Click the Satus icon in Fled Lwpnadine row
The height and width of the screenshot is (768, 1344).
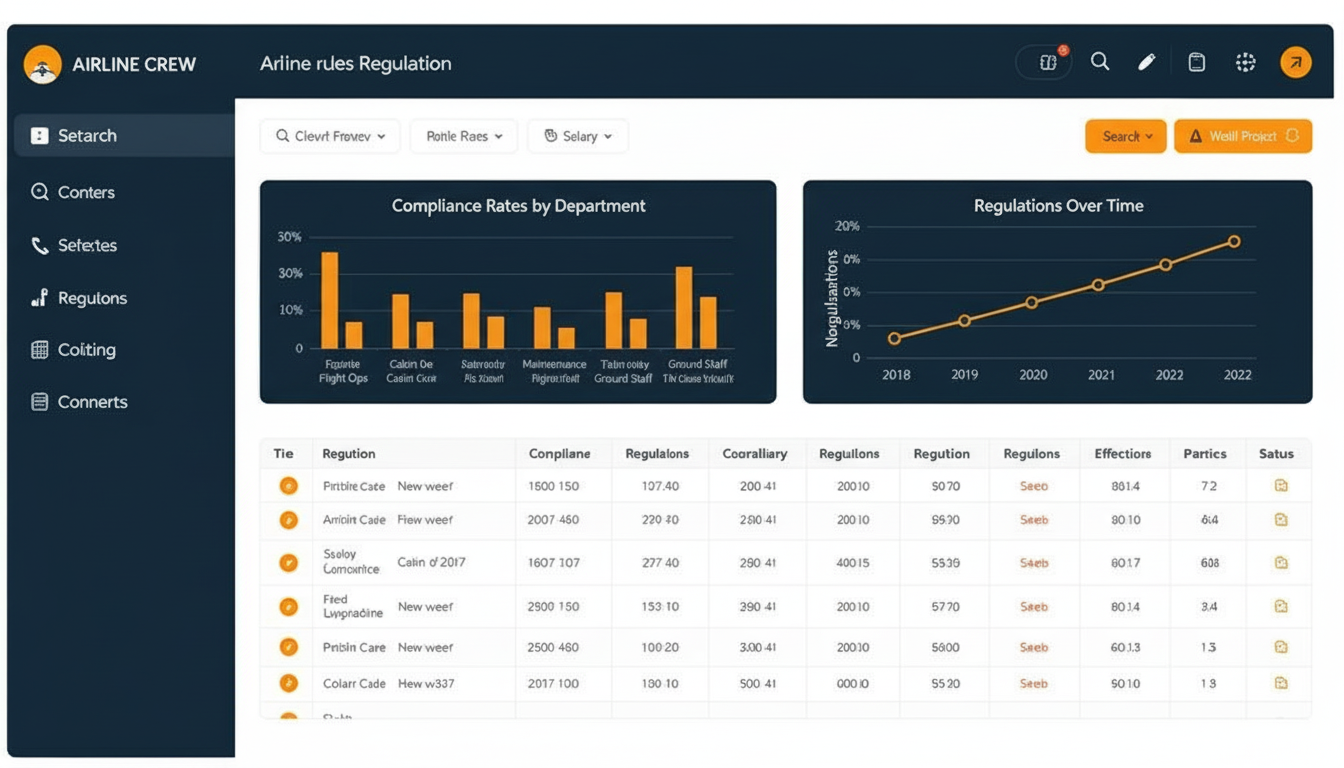pos(1281,607)
